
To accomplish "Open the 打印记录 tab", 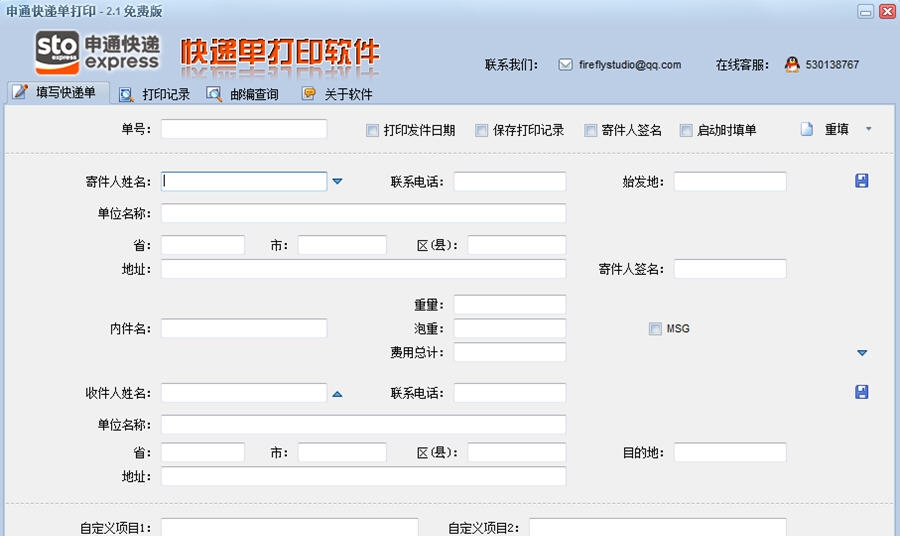I will point(155,95).
